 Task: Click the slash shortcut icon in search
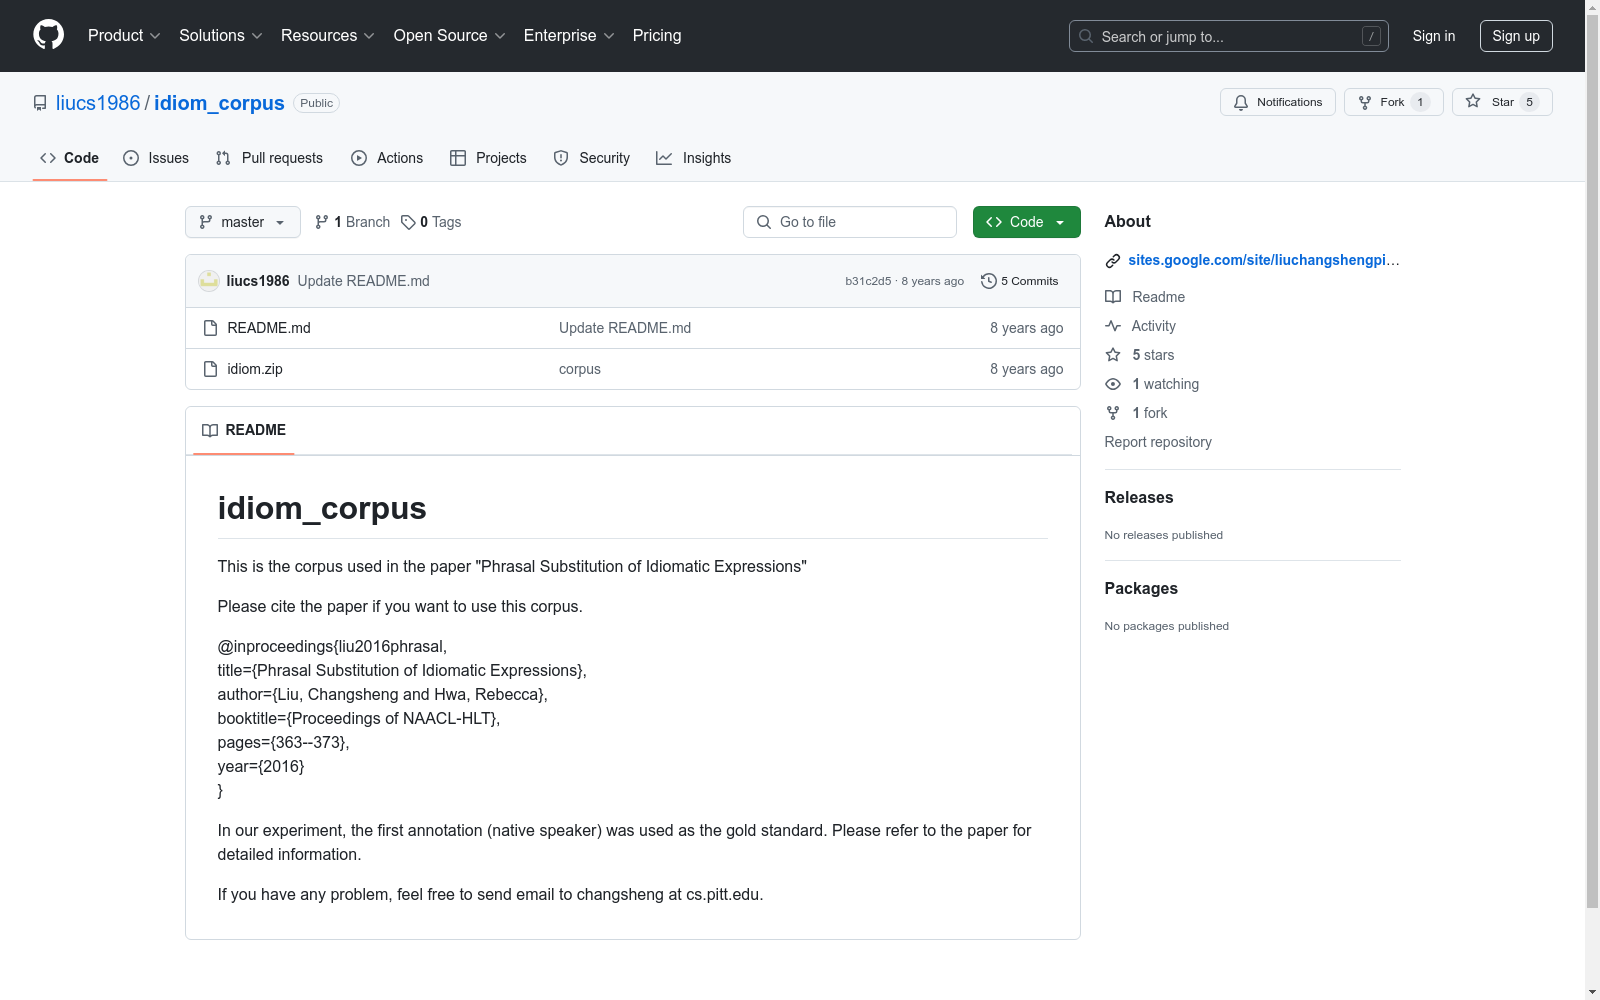(x=1371, y=36)
